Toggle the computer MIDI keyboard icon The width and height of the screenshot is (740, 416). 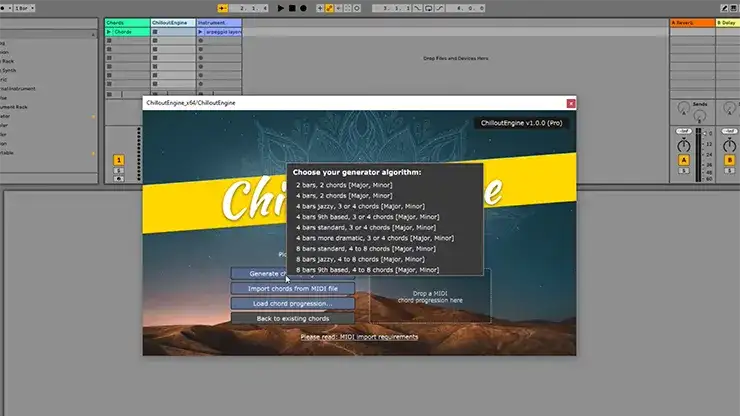[x=734, y=8]
